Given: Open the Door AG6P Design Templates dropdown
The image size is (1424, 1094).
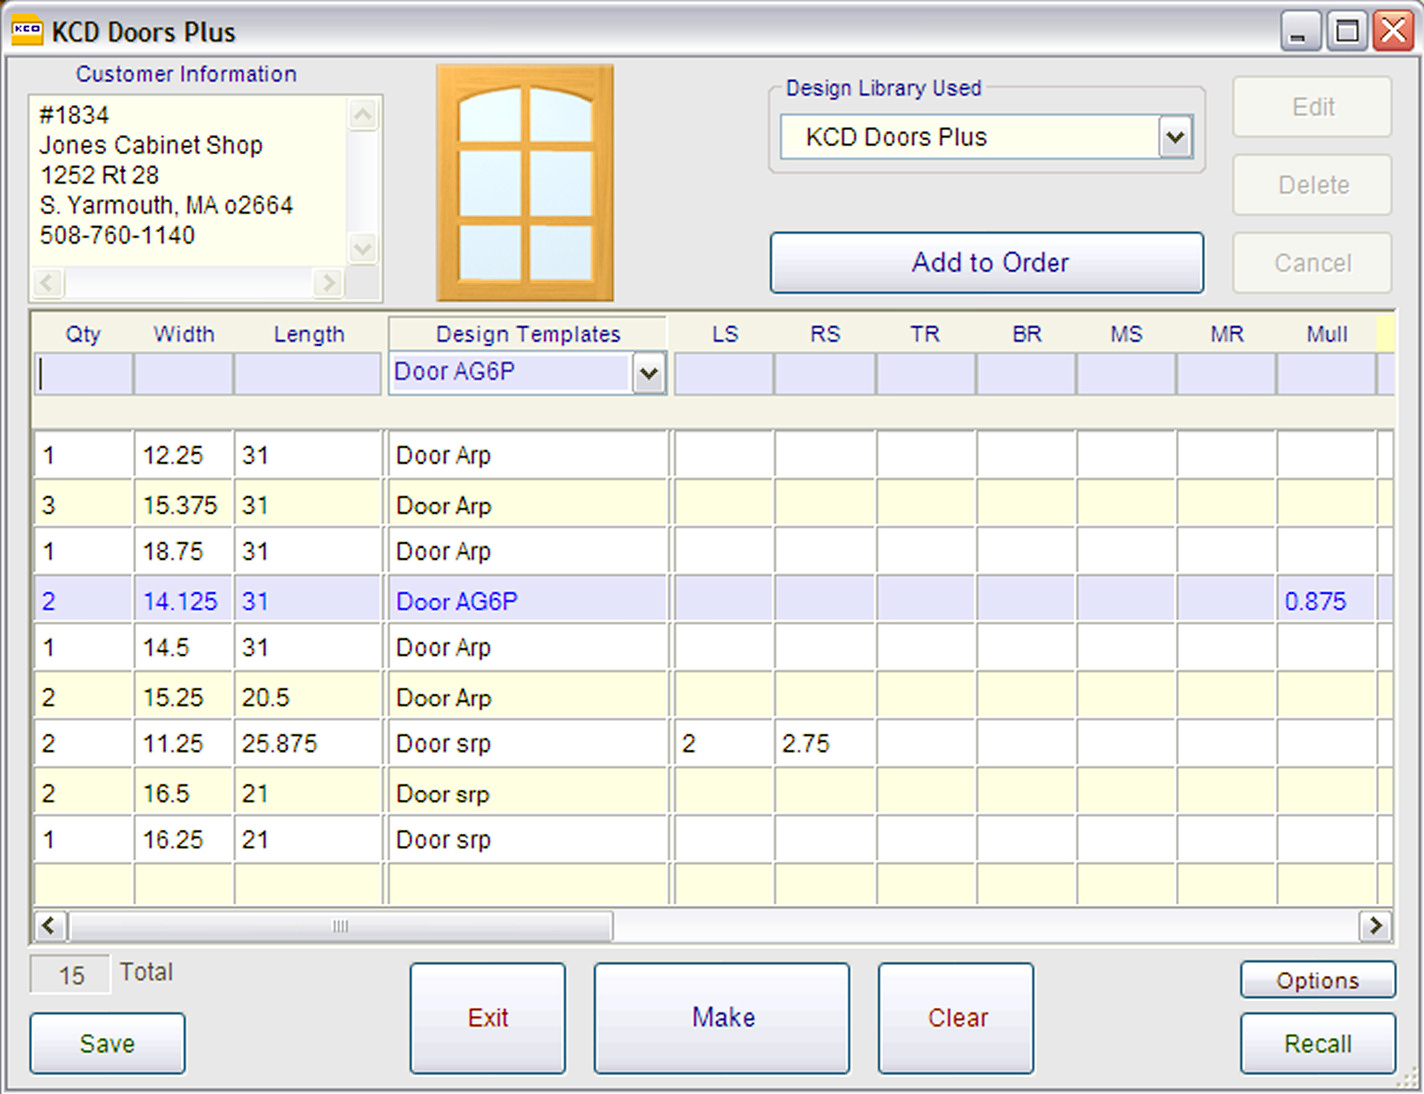Looking at the screenshot, I should pyautogui.click(x=650, y=373).
